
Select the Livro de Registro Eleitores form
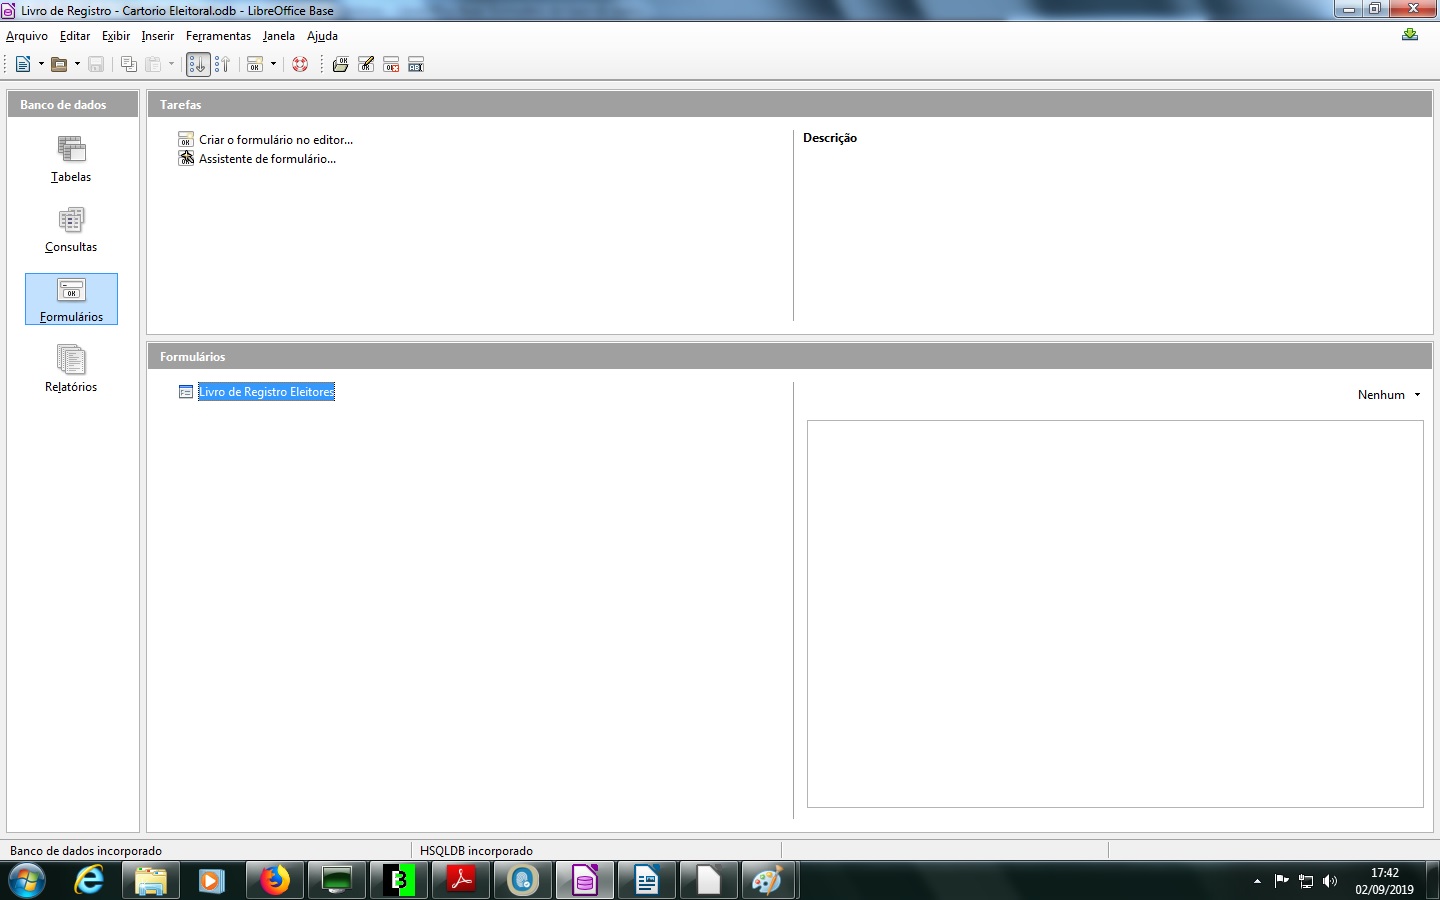click(x=266, y=392)
